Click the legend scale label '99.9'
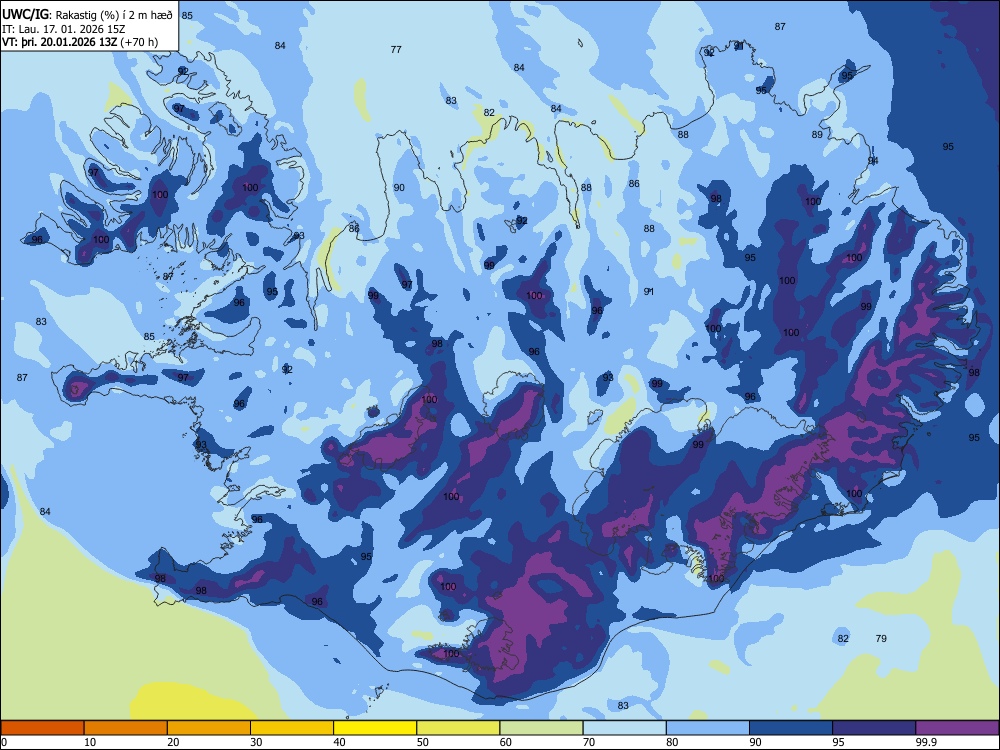The width and height of the screenshot is (1000, 750). click(926, 742)
